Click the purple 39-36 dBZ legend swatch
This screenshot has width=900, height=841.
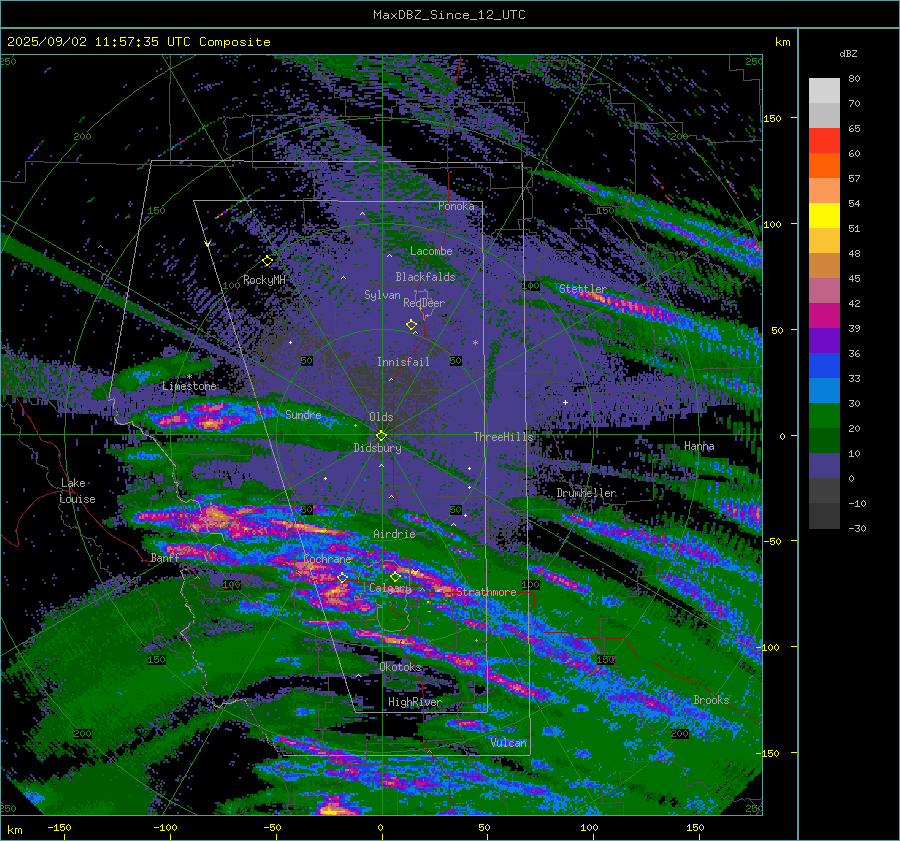(x=824, y=340)
